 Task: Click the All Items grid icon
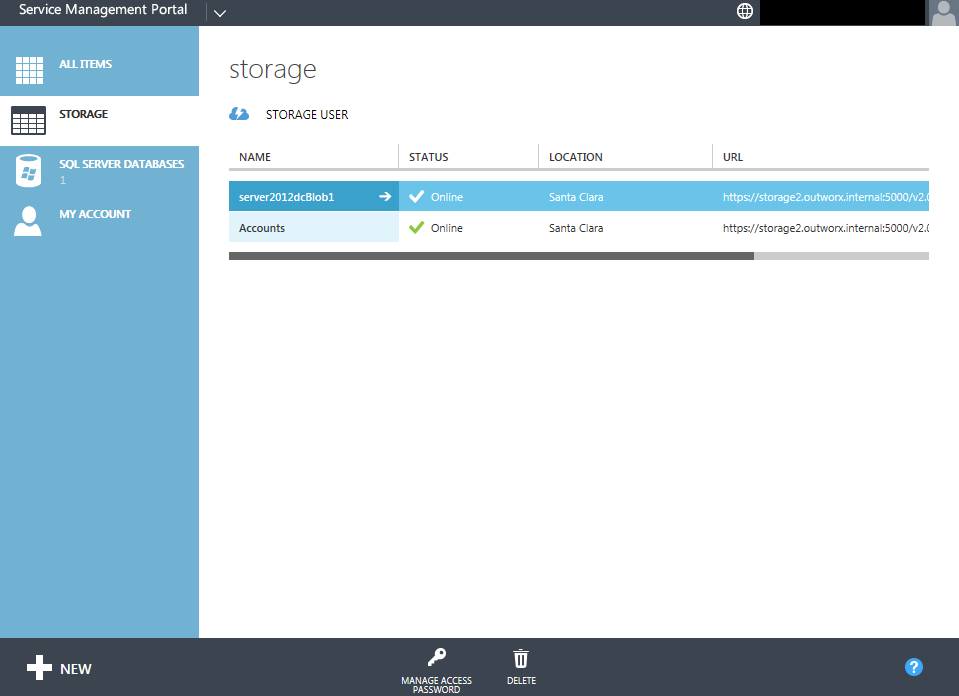(x=29, y=70)
